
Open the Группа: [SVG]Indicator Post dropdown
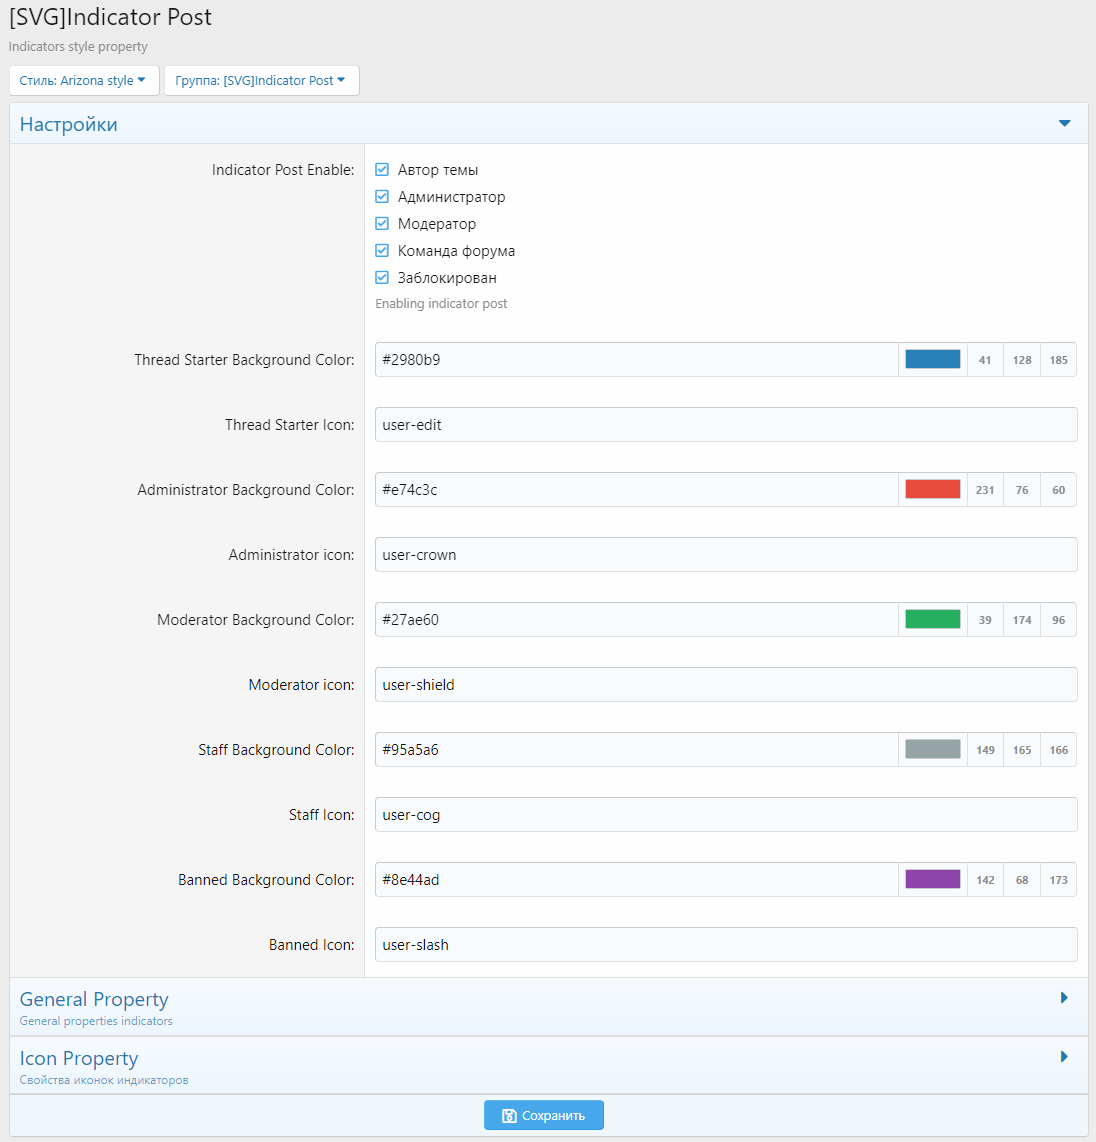[x=260, y=81]
